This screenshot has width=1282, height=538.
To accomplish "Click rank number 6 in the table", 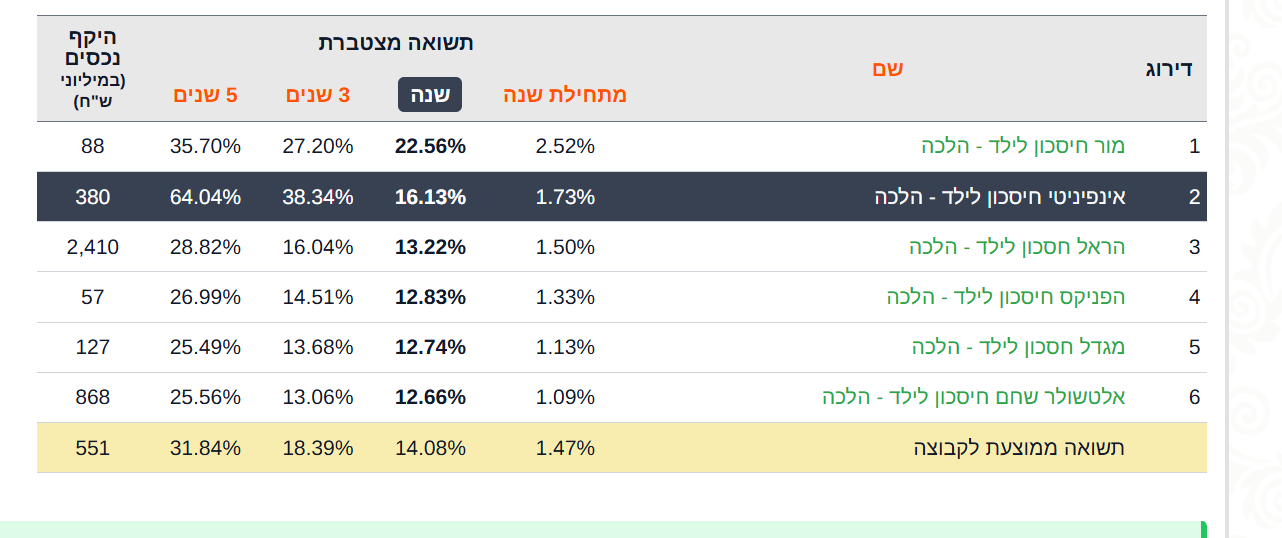I will coord(1194,397).
